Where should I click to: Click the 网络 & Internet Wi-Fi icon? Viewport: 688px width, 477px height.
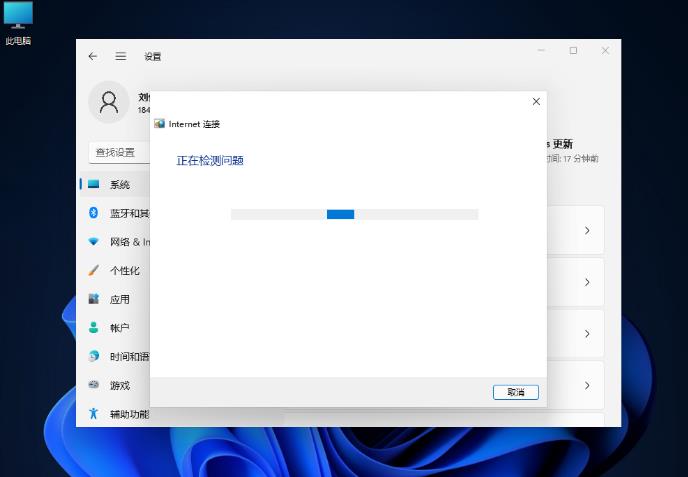tap(94, 242)
